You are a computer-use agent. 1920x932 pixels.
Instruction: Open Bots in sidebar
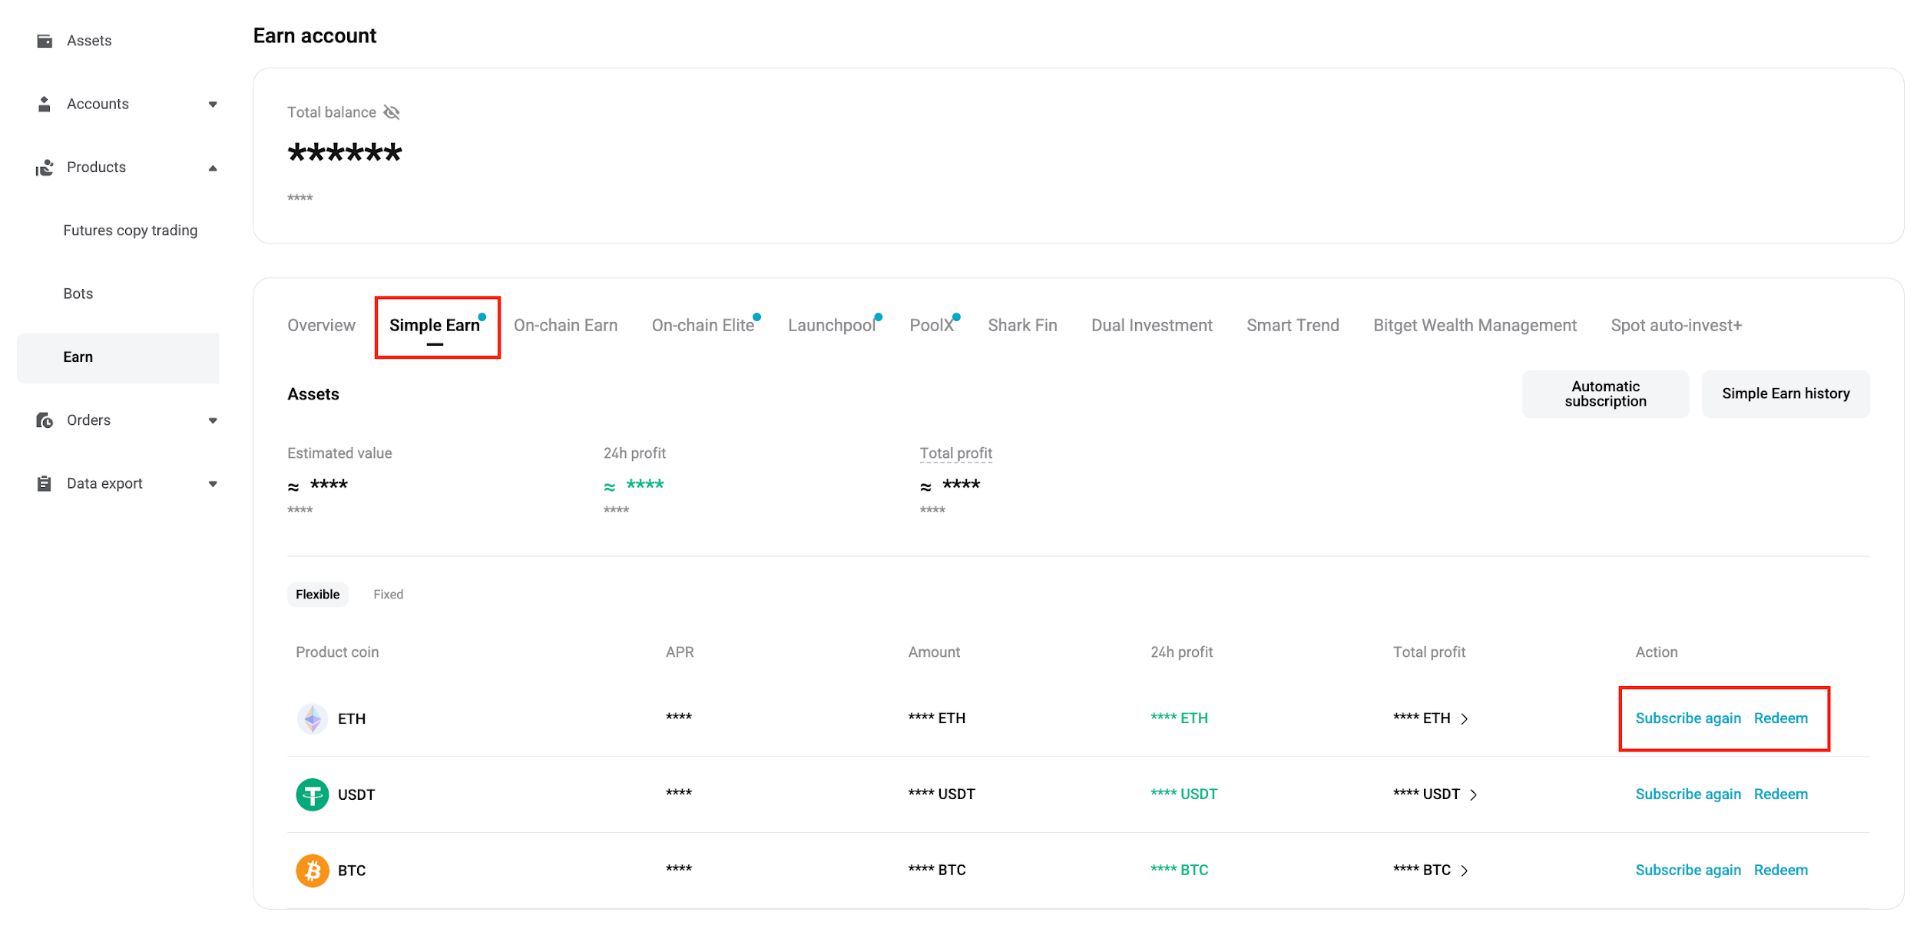tap(78, 294)
